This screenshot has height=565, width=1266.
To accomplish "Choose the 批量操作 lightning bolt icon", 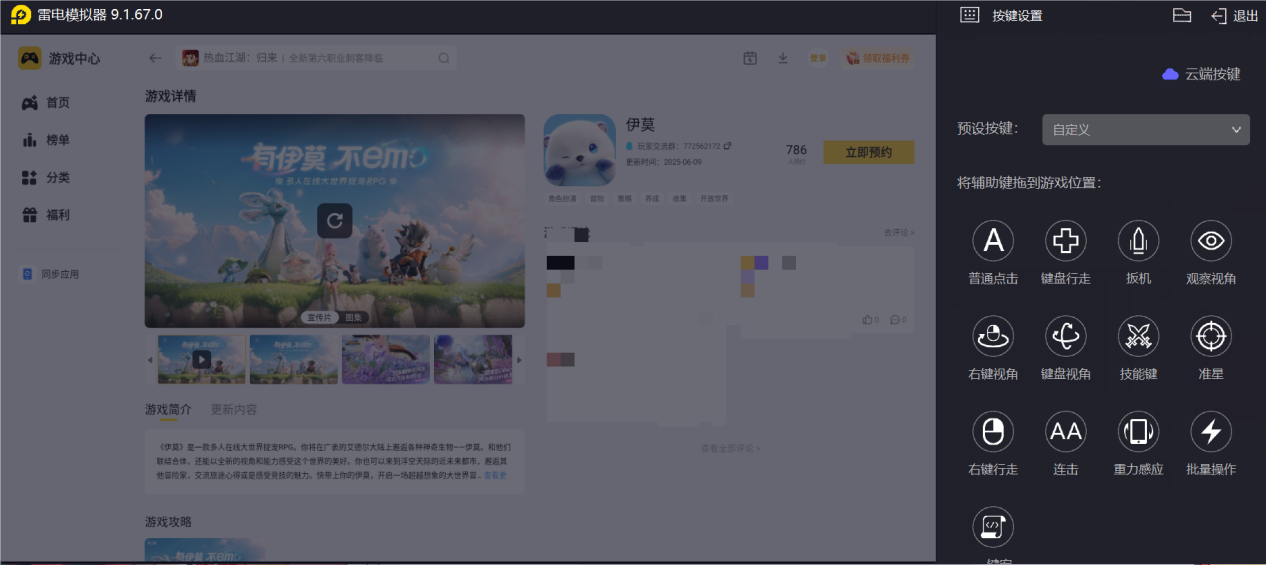I will tap(1211, 431).
